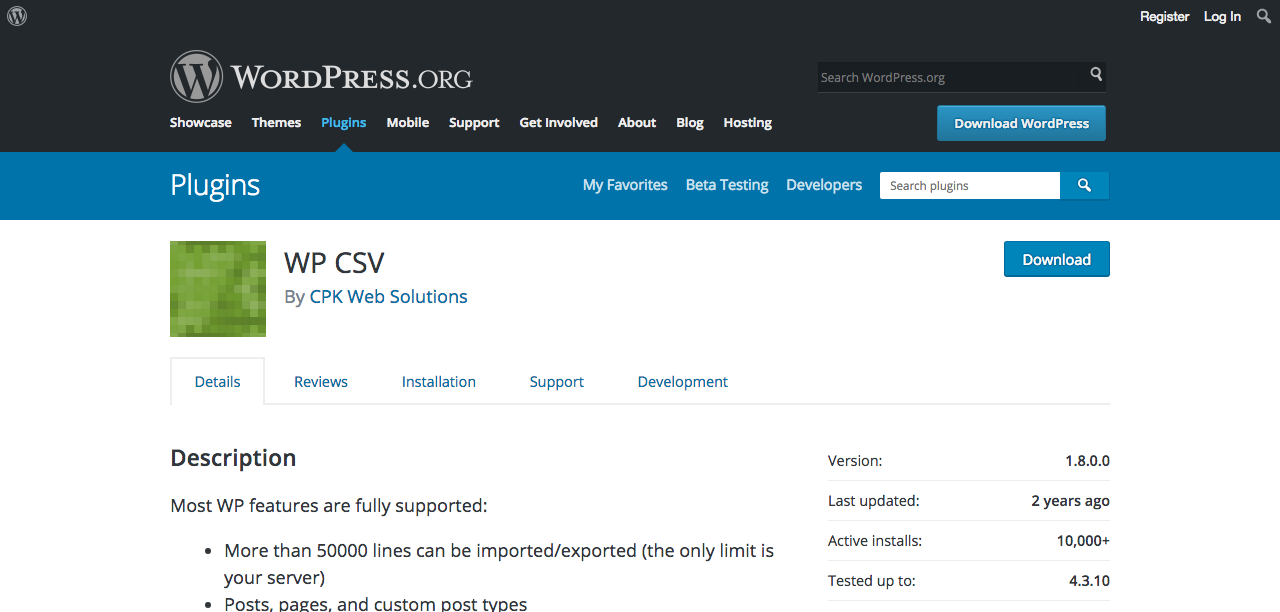Click the 'Last updated:' label
Image resolution: width=1280 pixels, height=612 pixels.
(874, 501)
